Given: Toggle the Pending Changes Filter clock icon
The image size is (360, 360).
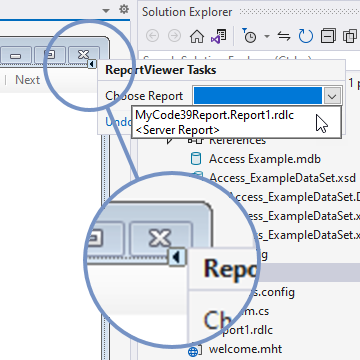Looking at the screenshot, I should coord(249,36).
